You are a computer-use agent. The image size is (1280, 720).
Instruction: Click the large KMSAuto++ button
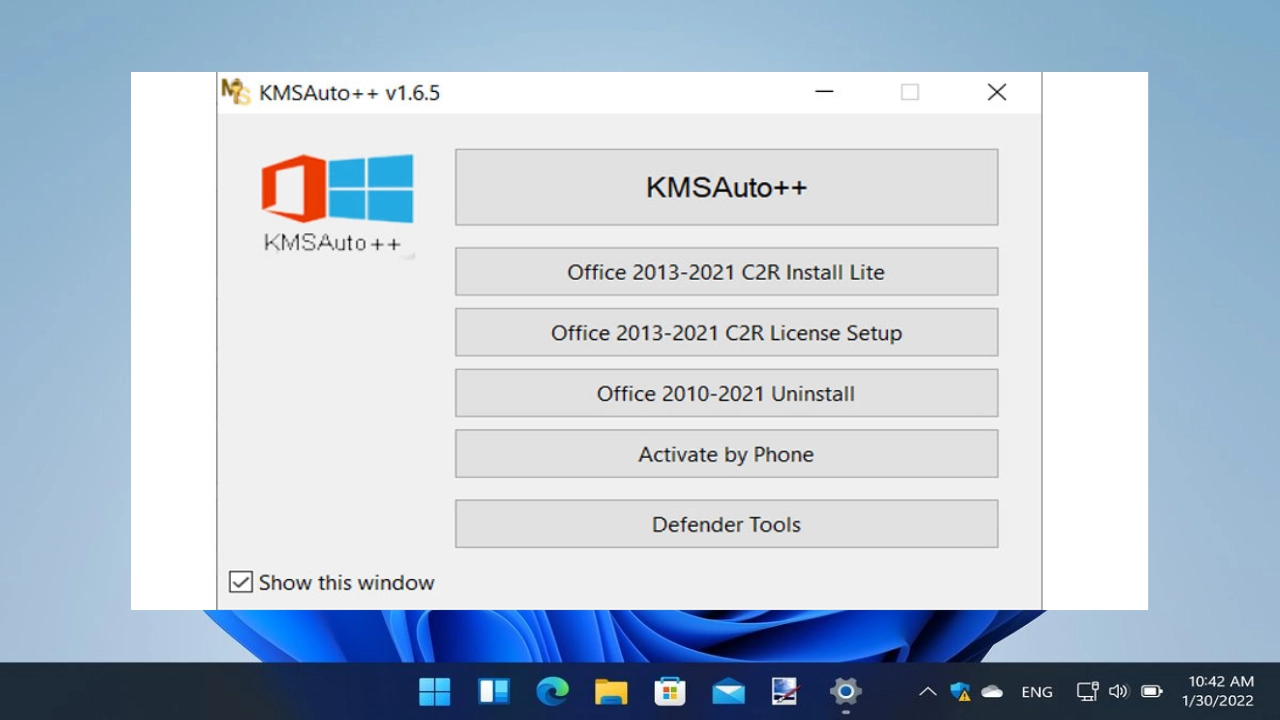click(726, 187)
